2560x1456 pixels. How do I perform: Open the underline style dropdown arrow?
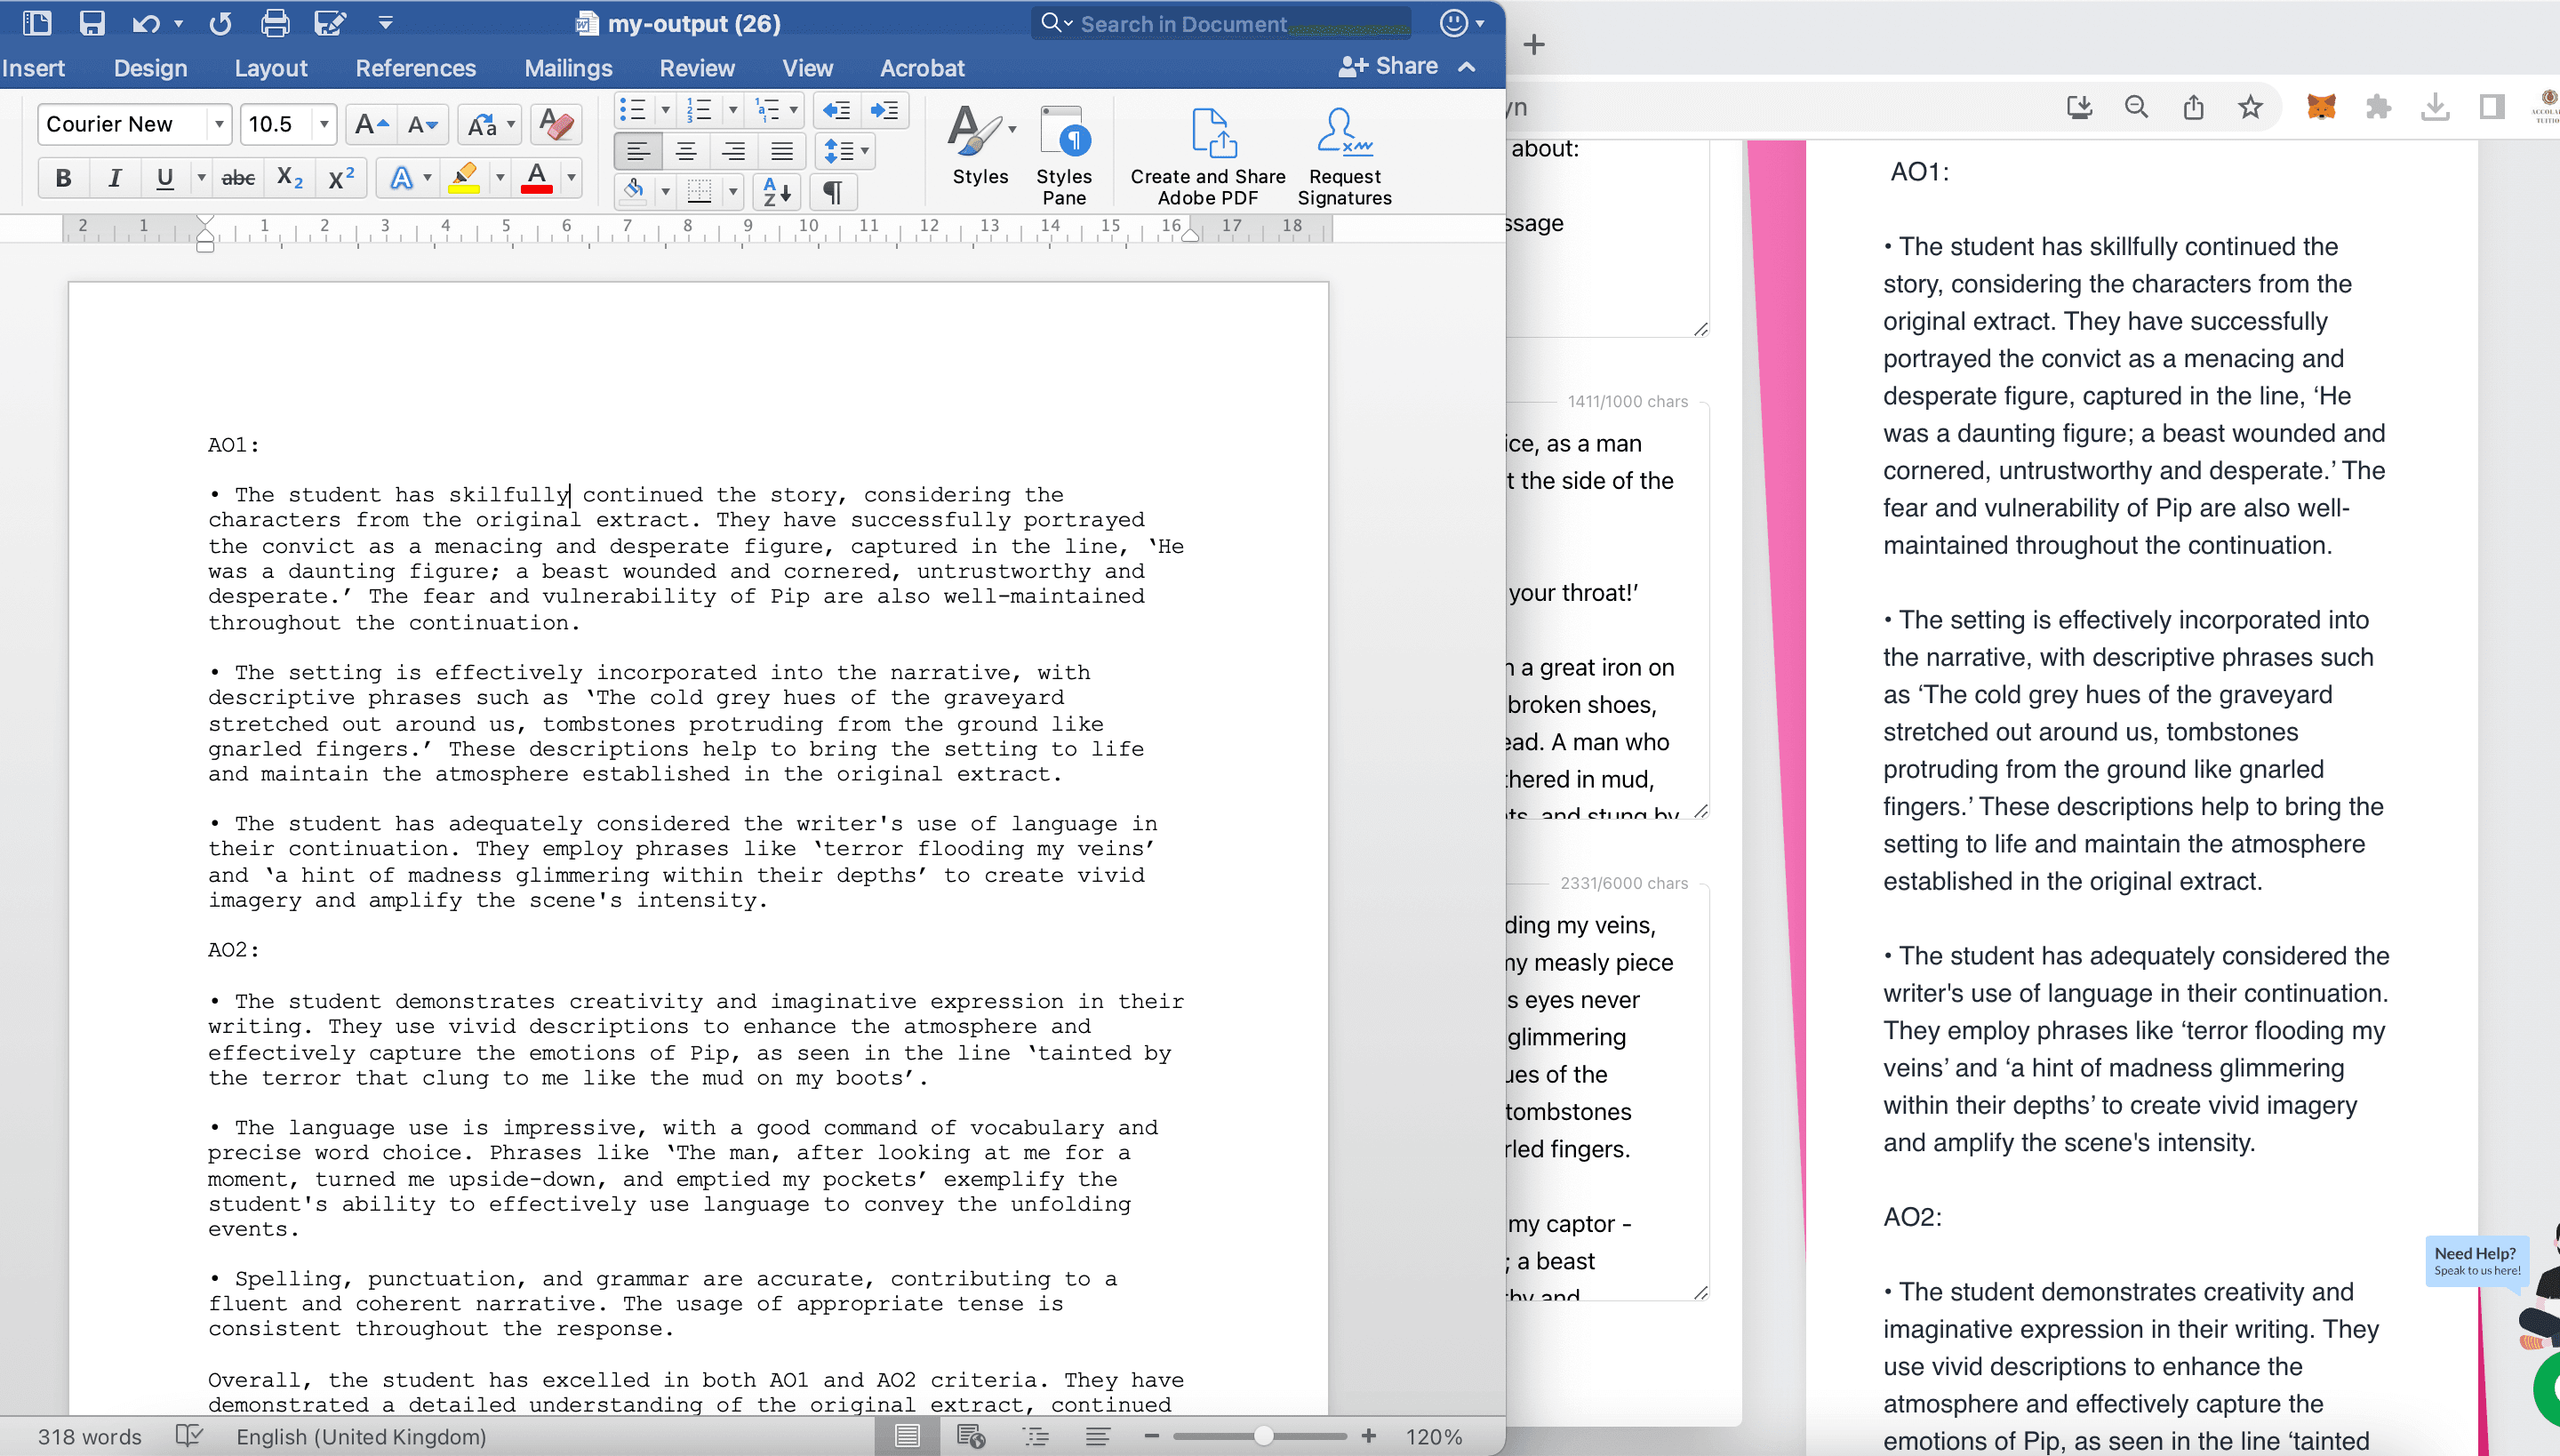[201, 178]
